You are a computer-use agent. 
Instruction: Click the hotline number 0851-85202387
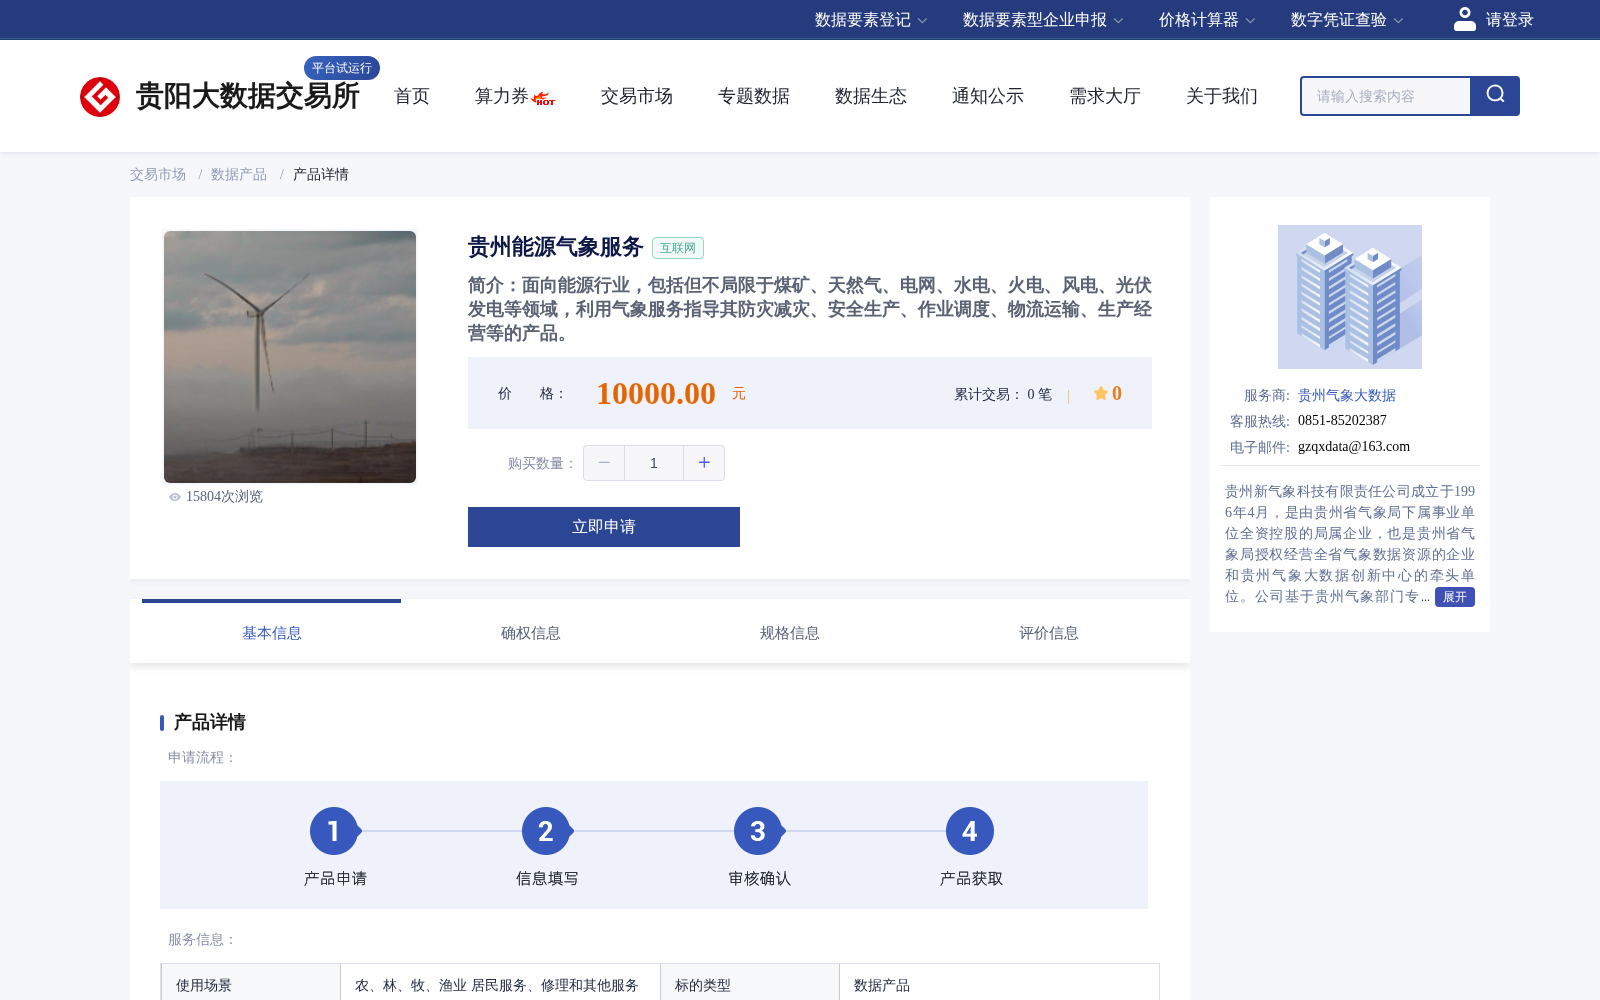(x=1342, y=421)
